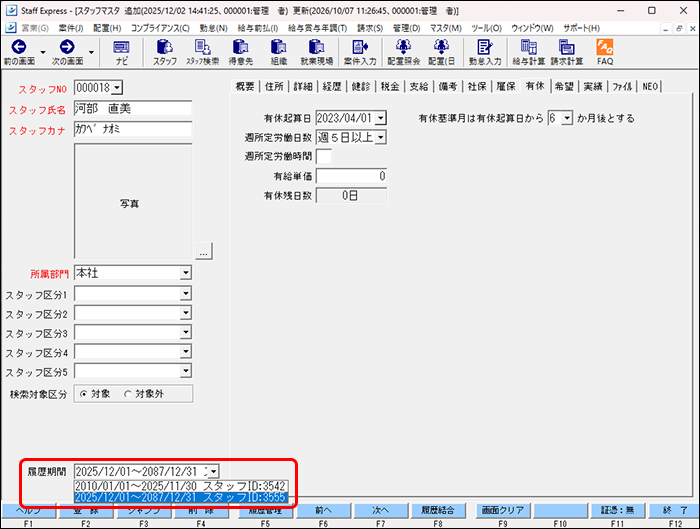Switch to the 住所 tab

[x=274, y=86]
